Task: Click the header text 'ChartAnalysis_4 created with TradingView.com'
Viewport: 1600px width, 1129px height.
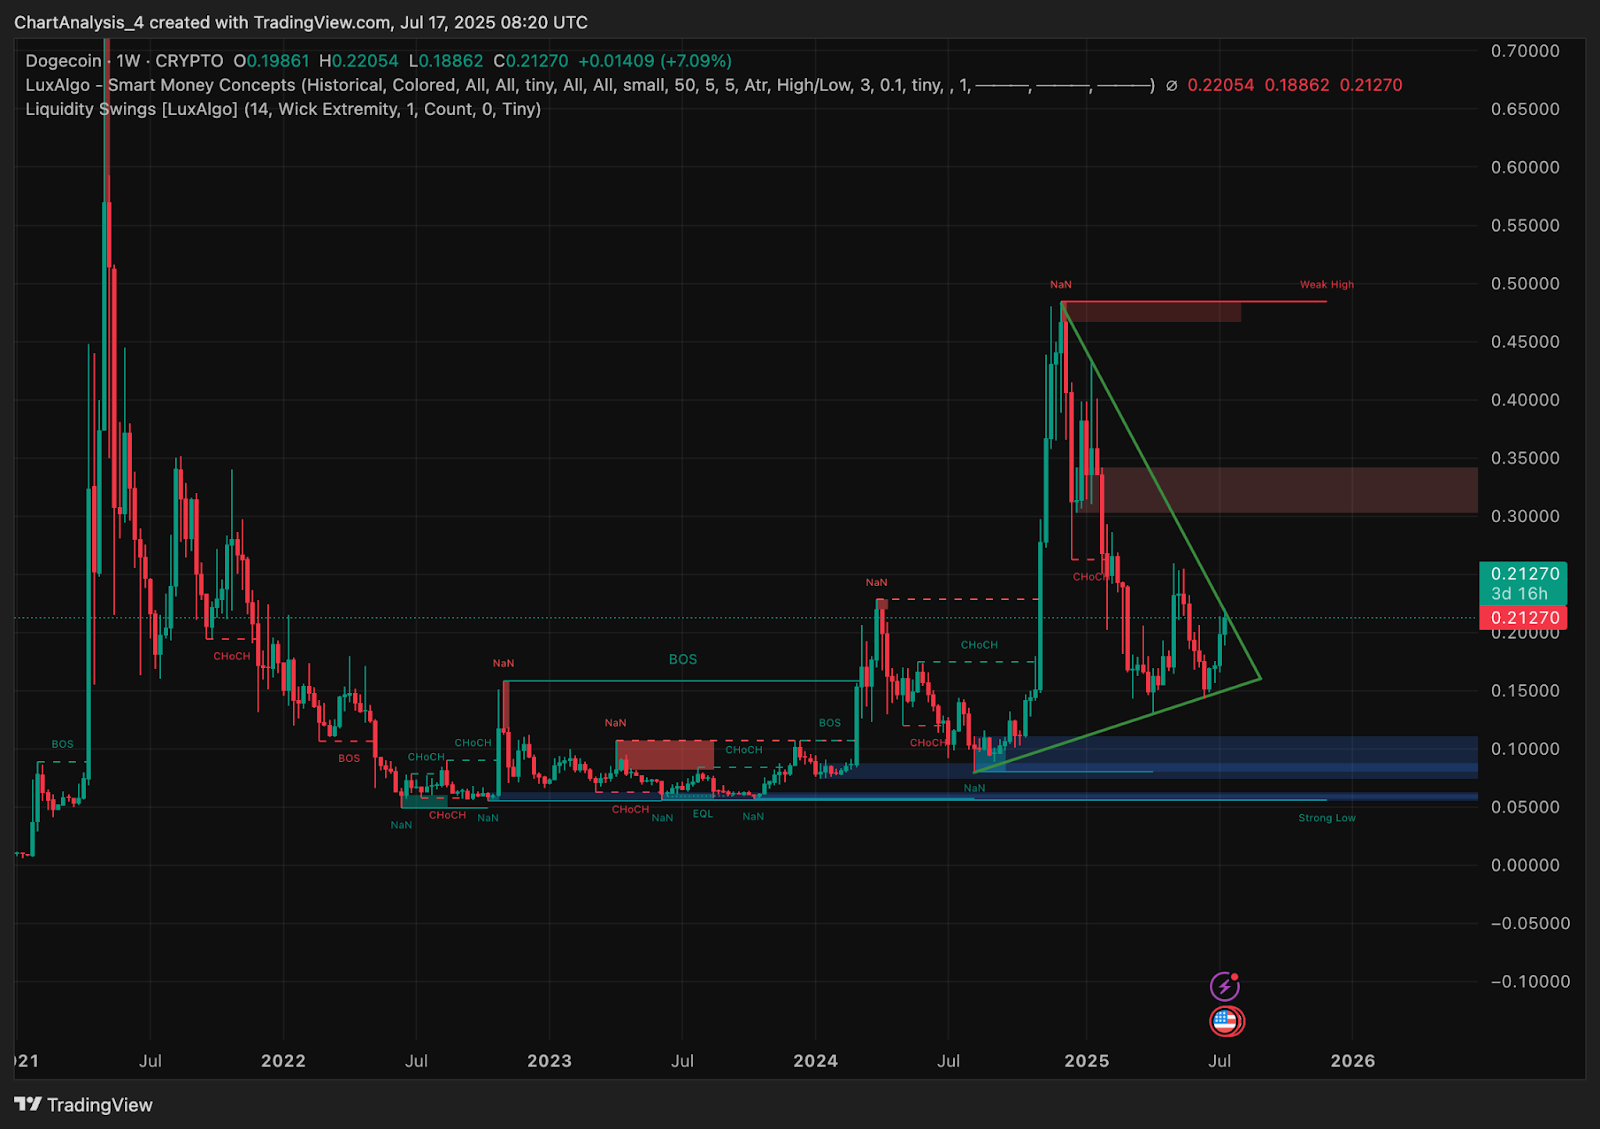Action: (x=203, y=22)
